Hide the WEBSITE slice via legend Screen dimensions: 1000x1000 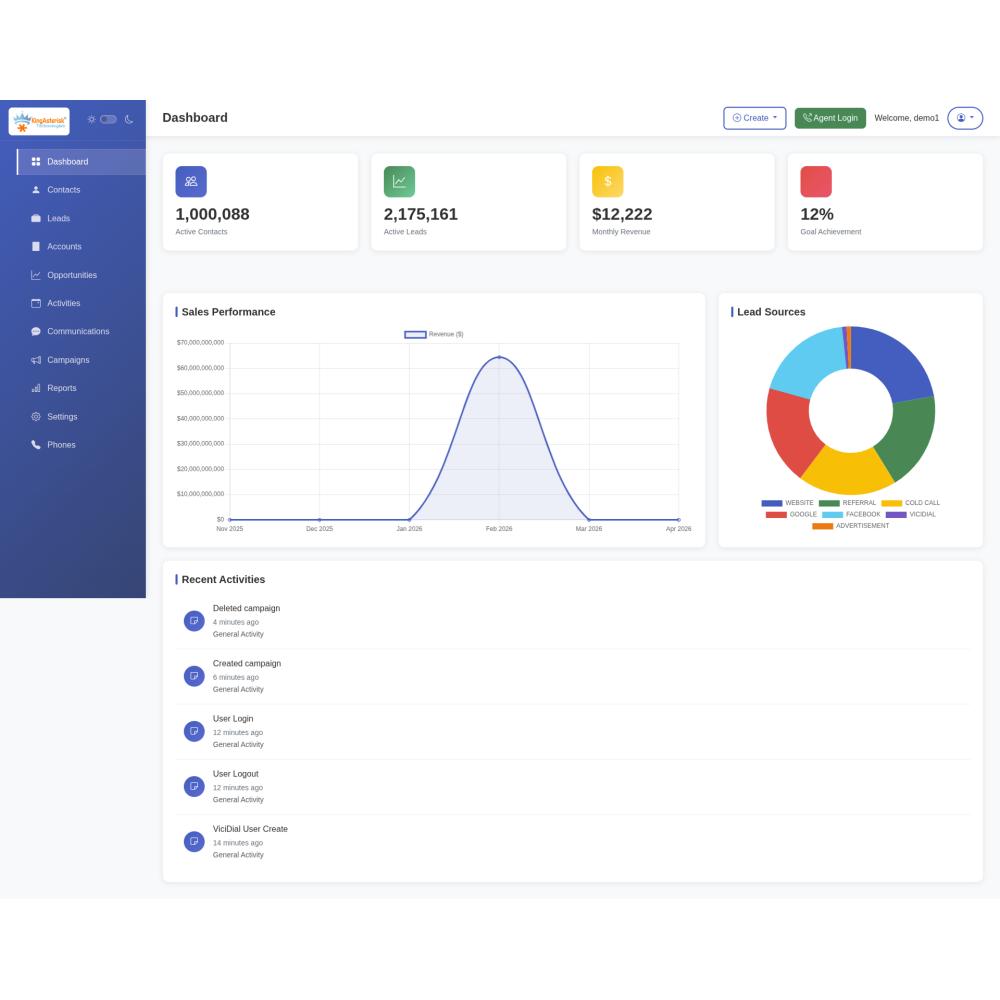[x=787, y=503]
